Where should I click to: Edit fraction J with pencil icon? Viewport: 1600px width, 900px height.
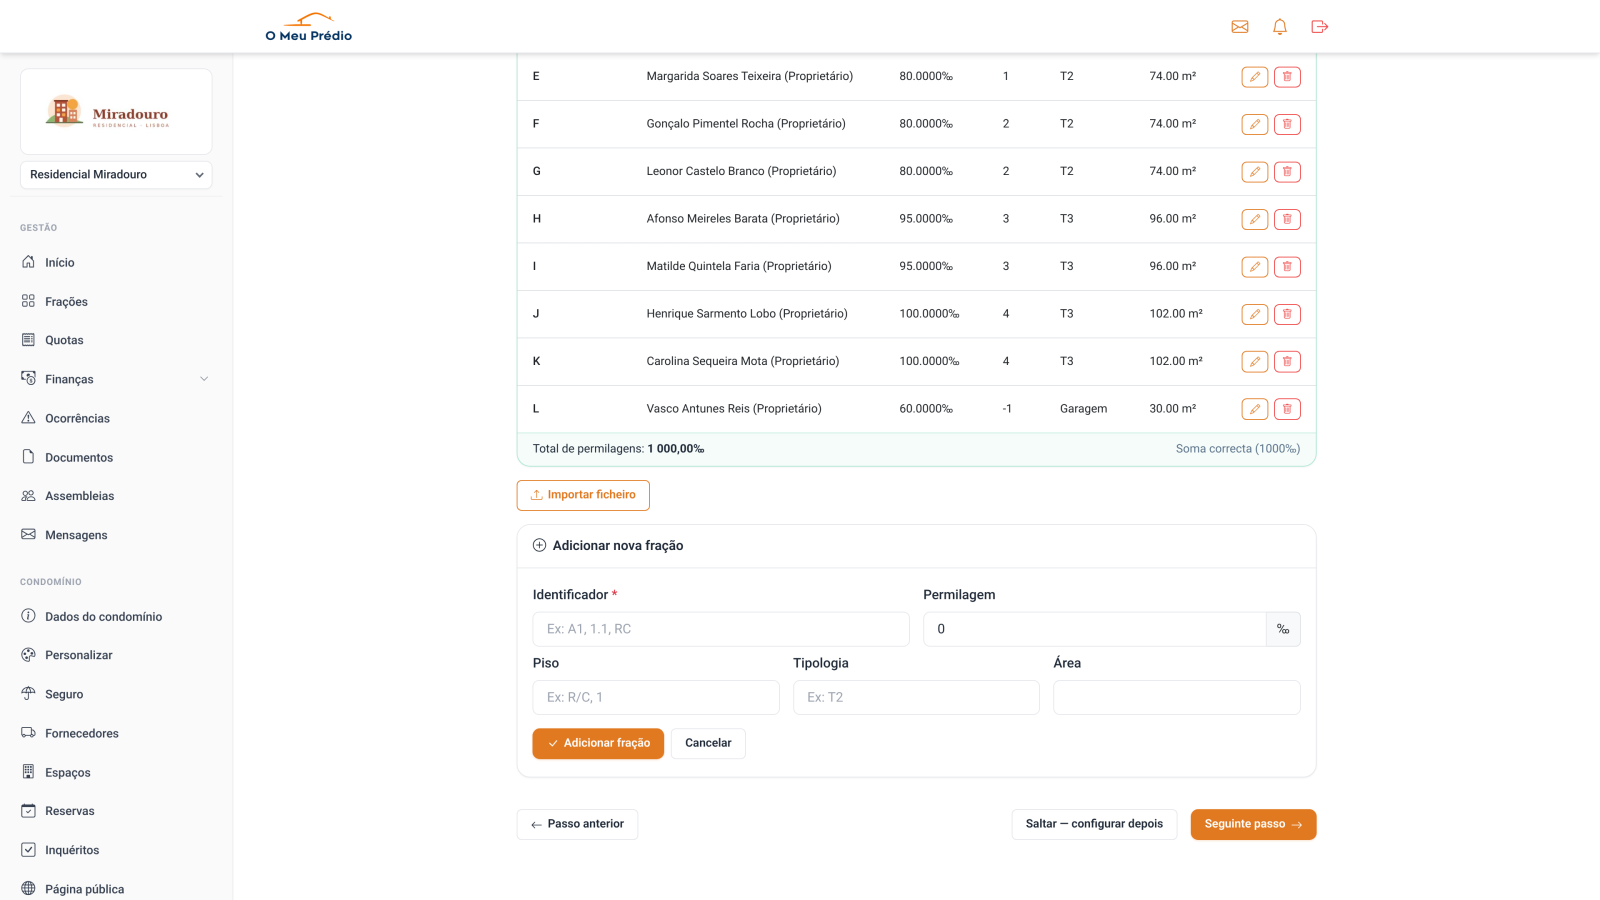click(x=1255, y=314)
